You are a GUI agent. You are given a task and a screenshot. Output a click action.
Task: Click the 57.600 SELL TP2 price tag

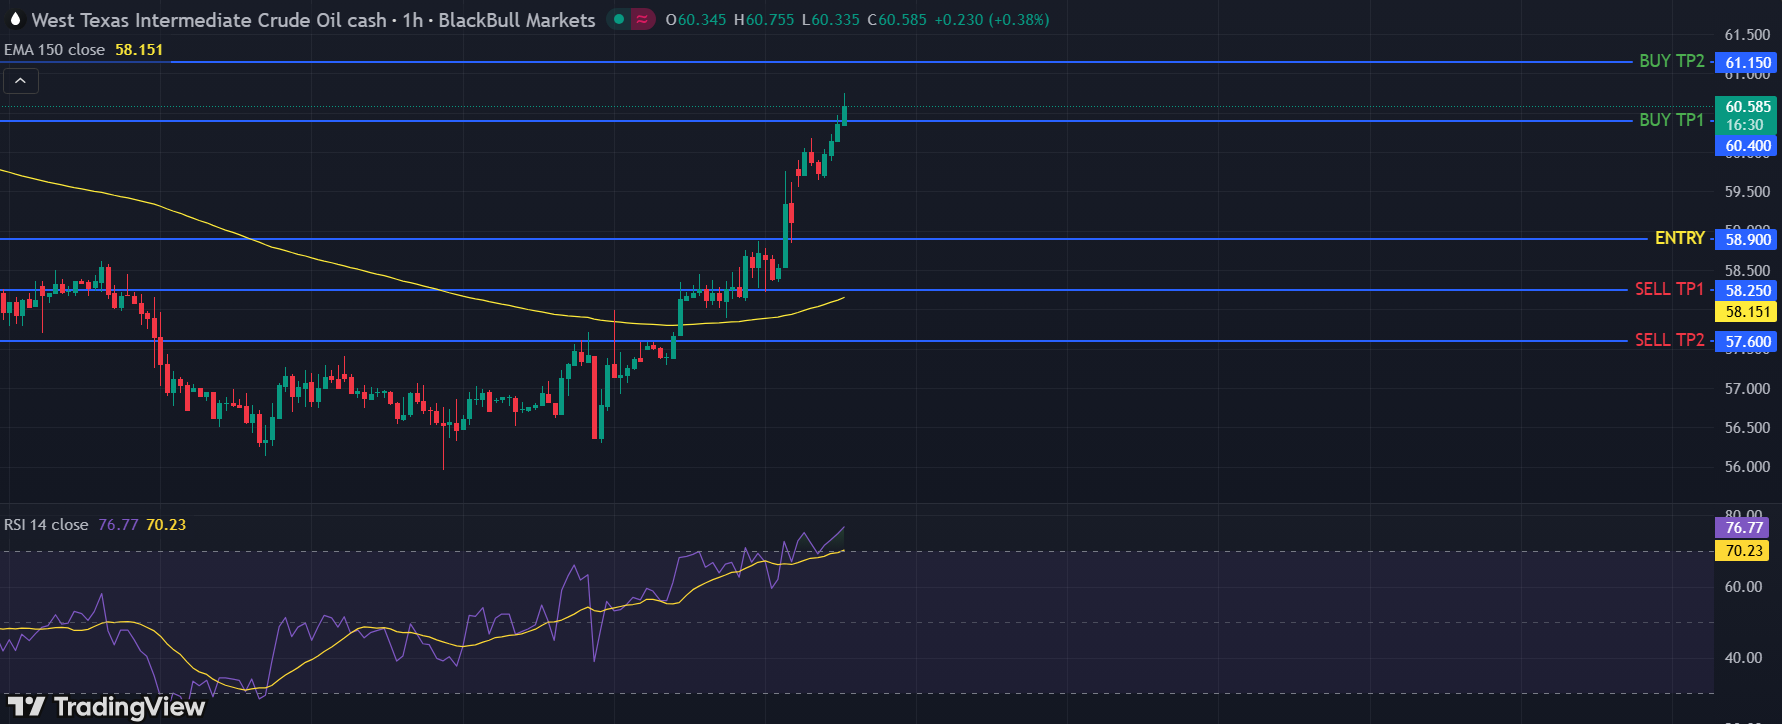[1747, 342]
